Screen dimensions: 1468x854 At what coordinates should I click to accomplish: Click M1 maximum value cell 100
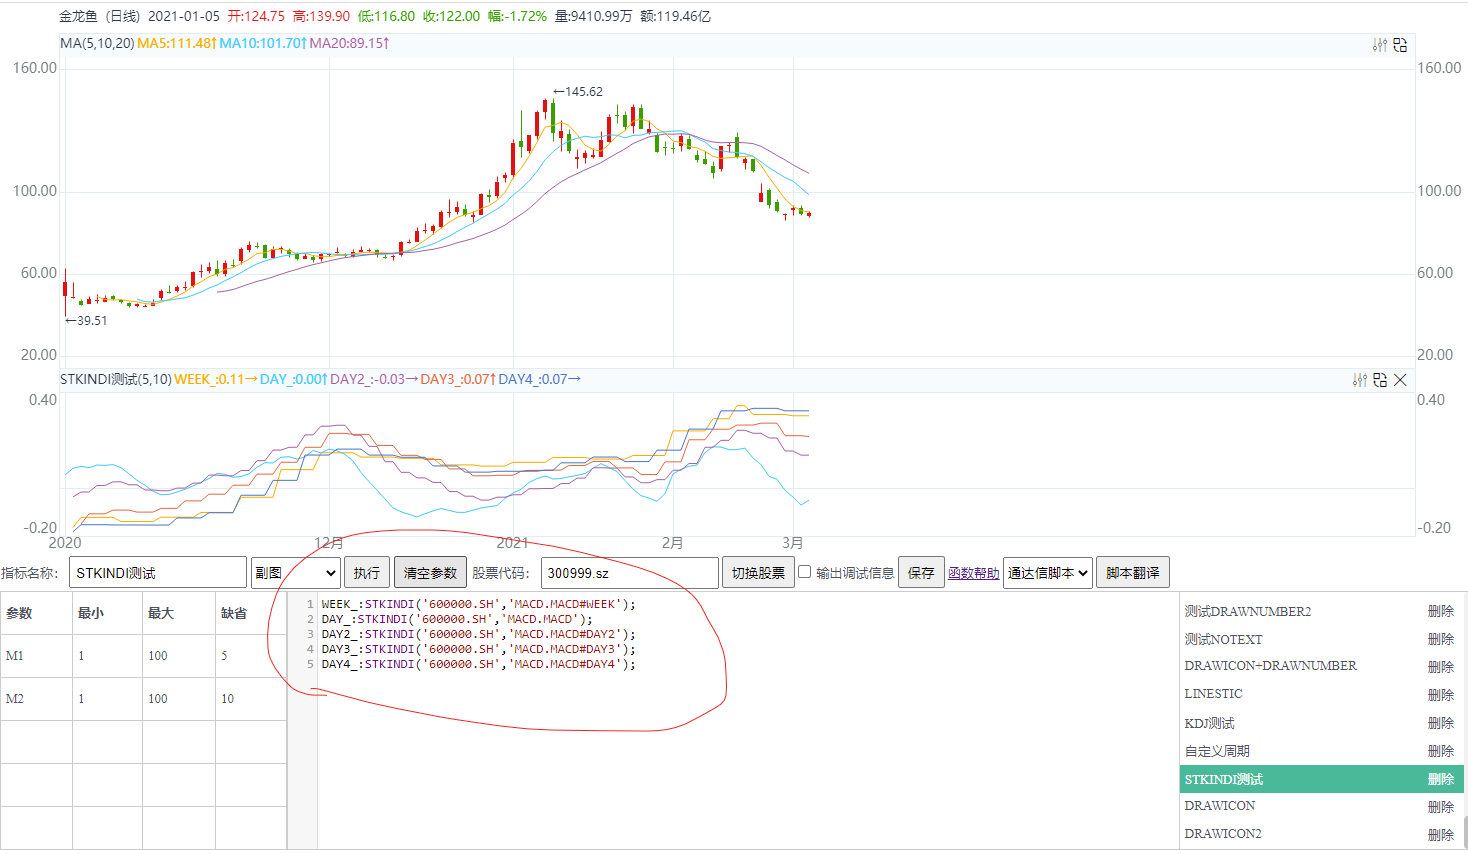(x=179, y=656)
